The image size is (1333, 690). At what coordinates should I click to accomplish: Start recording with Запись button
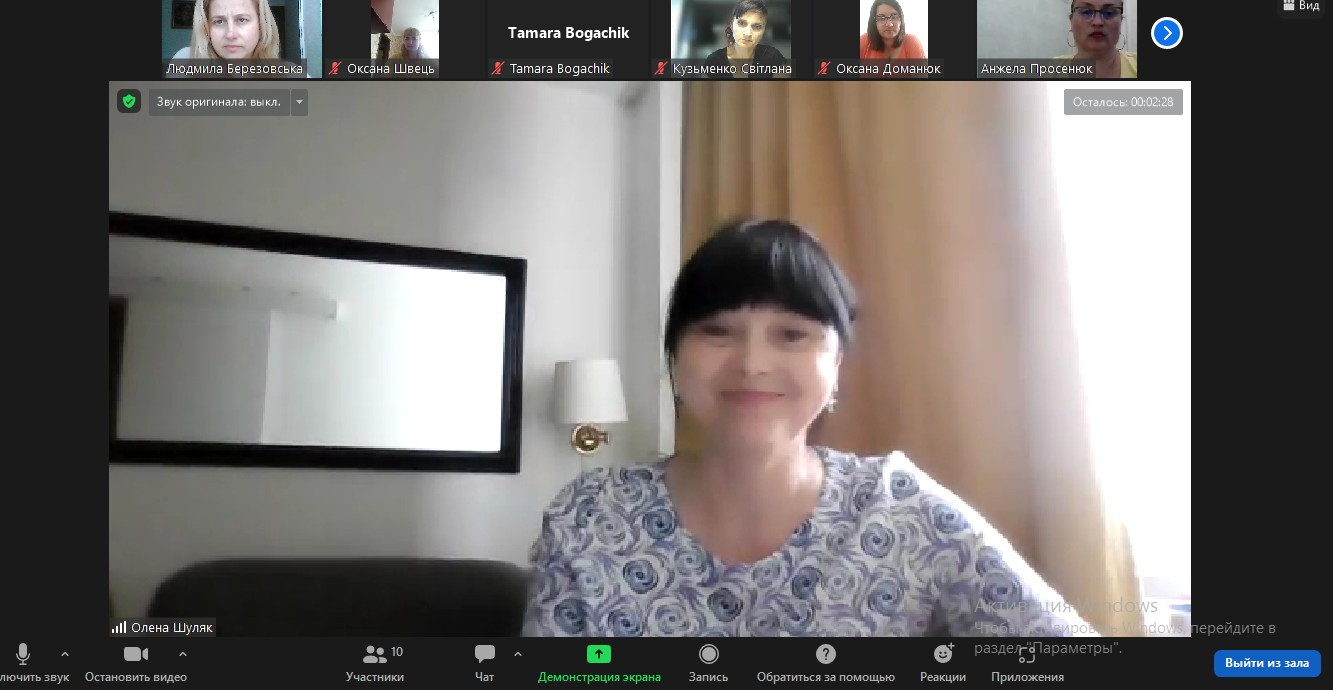[709, 663]
